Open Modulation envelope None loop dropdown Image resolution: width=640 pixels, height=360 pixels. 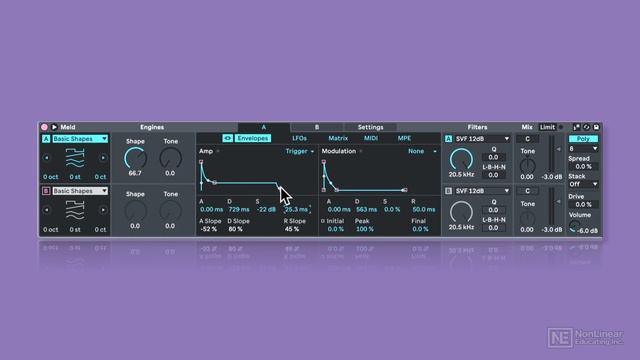[422, 151]
